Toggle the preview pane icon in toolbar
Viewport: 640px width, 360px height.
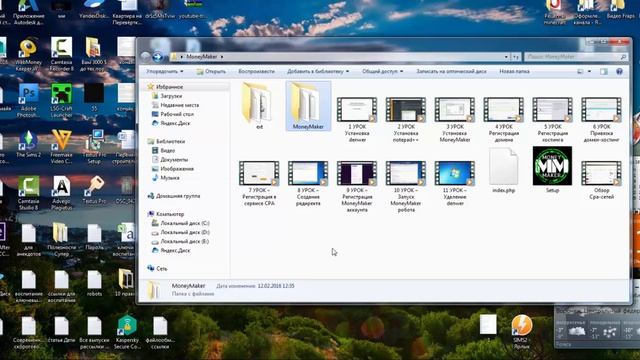[x=604, y=71]
